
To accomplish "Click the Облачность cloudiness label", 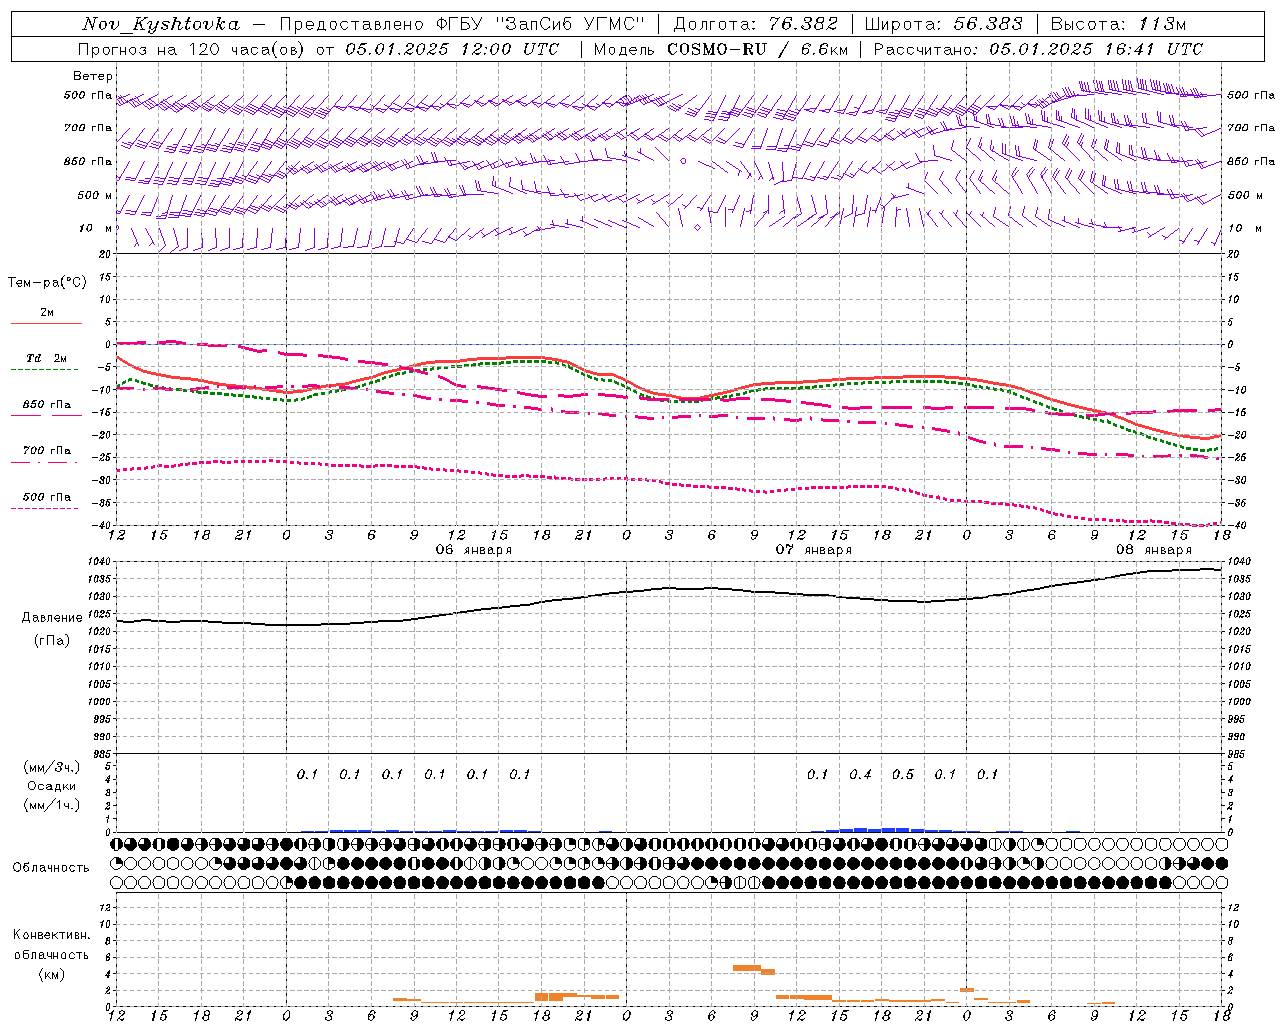I will [51, 868].
